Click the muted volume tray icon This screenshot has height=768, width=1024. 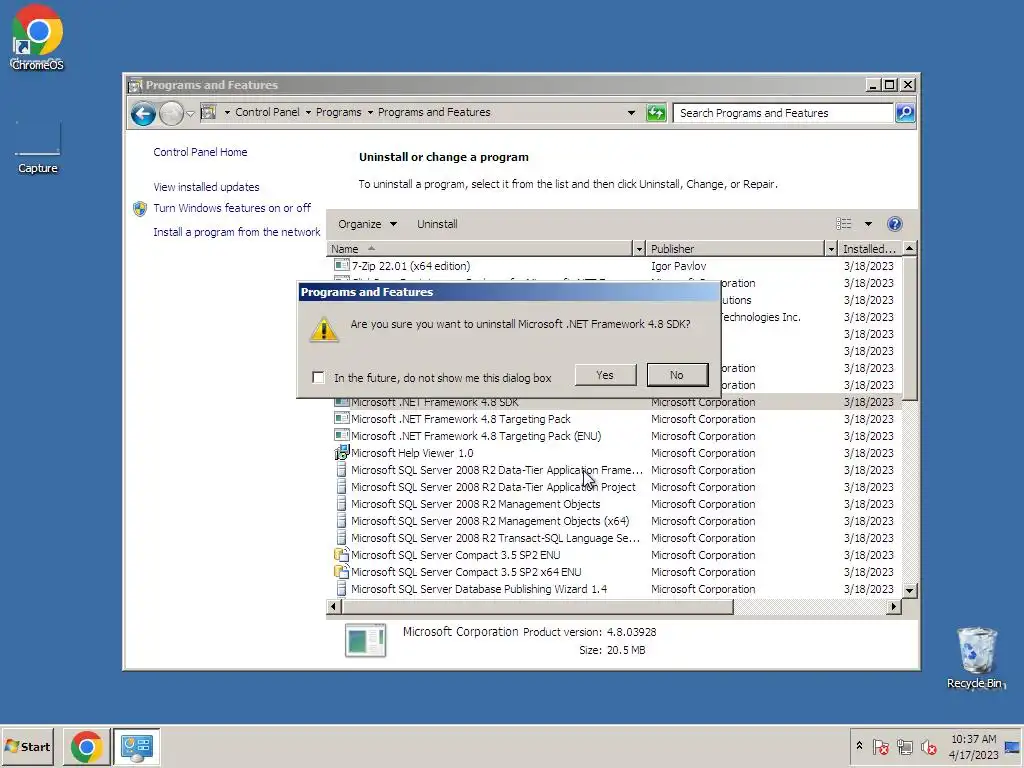(x=928, y=747)
